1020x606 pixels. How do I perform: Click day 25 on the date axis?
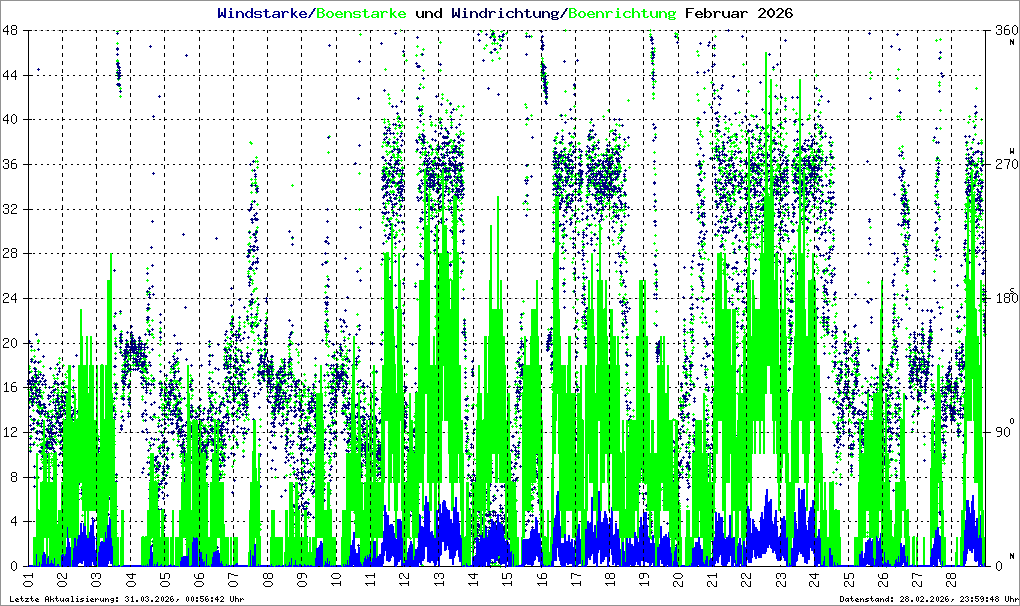(848, 579)
